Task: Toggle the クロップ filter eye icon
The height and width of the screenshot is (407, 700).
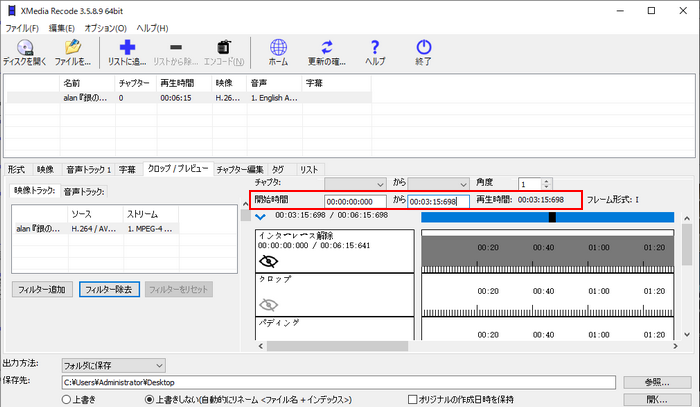Action: [268, 304]
